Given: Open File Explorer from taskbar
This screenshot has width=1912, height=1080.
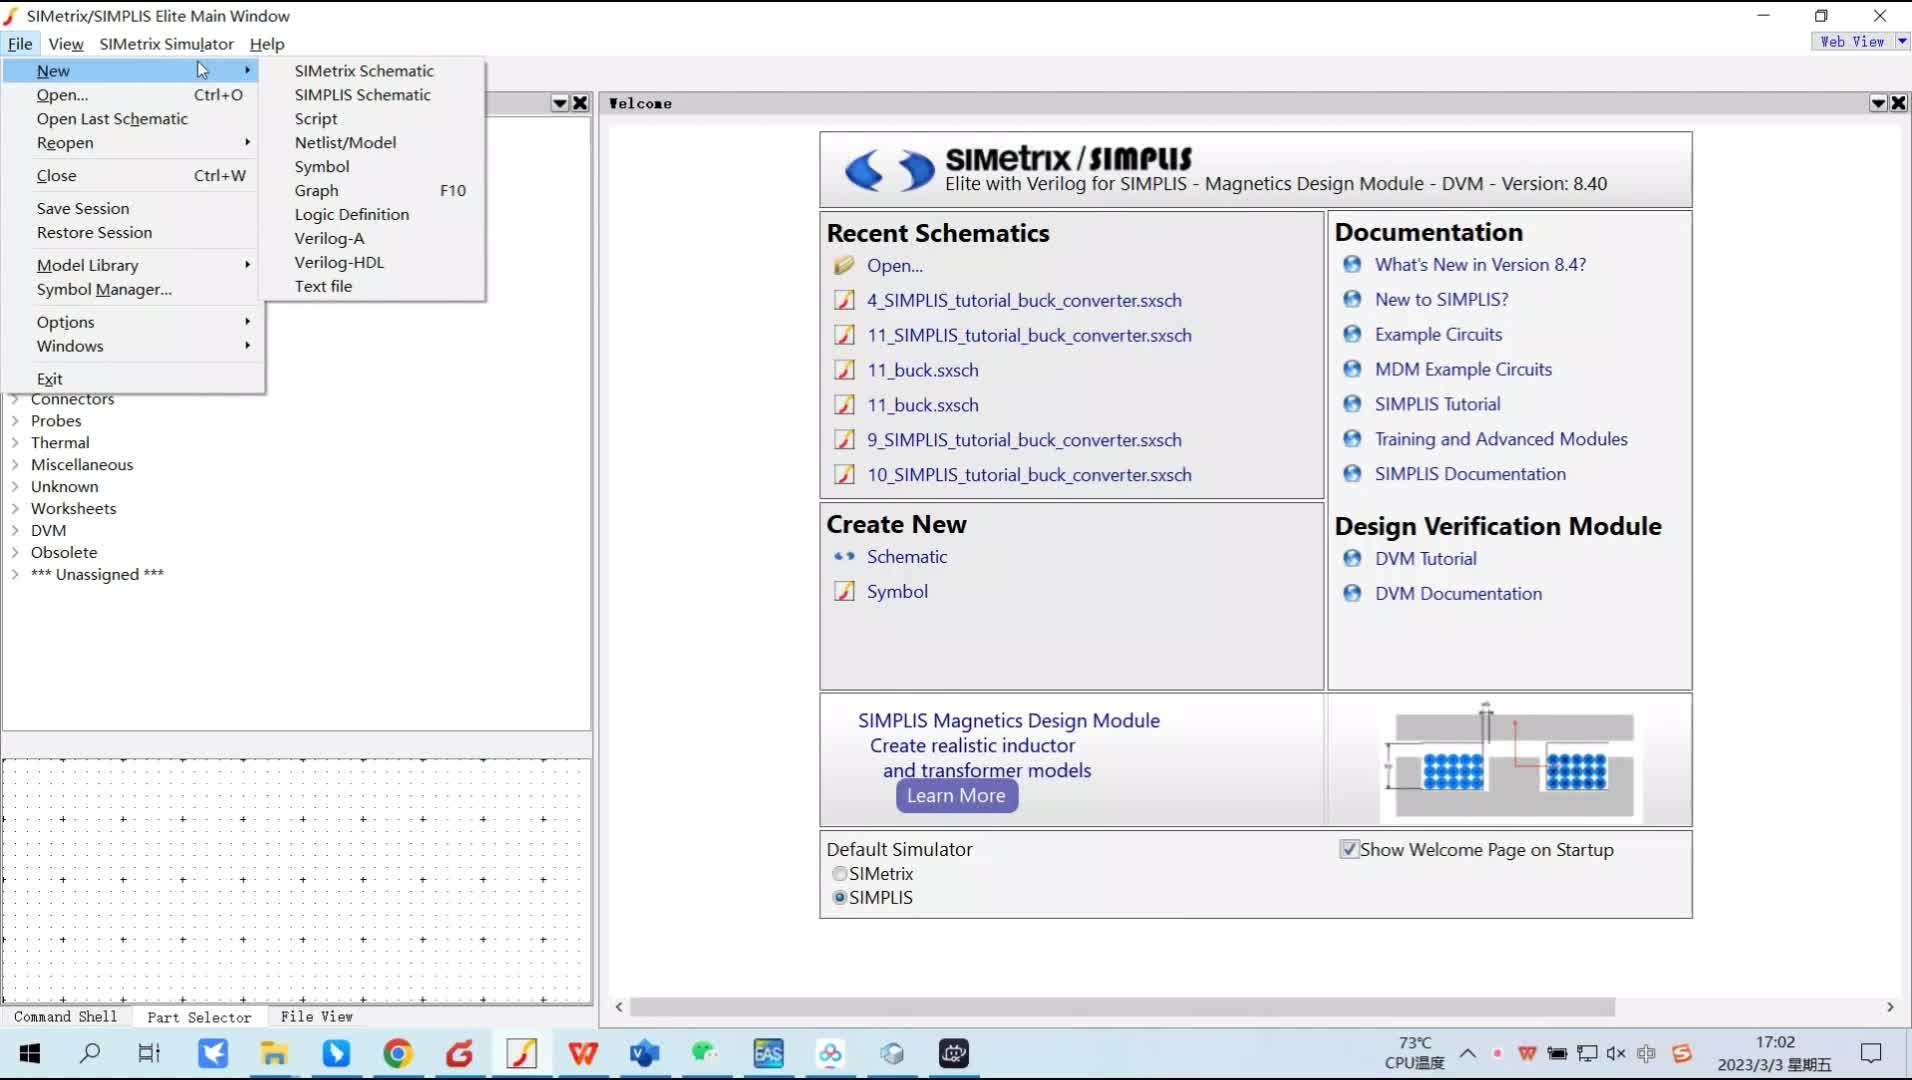Looking at the screenshot, I should (x=274, y=1053).
